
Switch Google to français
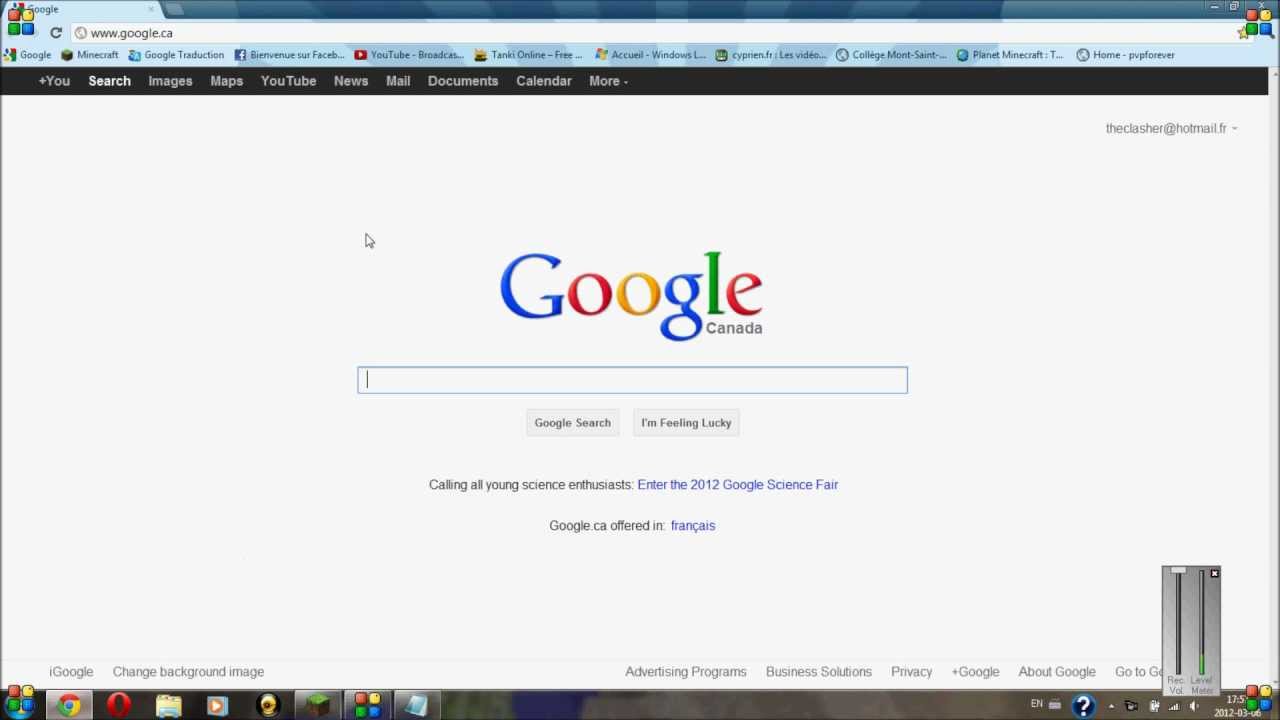pyautogui.click(x=693, y=526)
